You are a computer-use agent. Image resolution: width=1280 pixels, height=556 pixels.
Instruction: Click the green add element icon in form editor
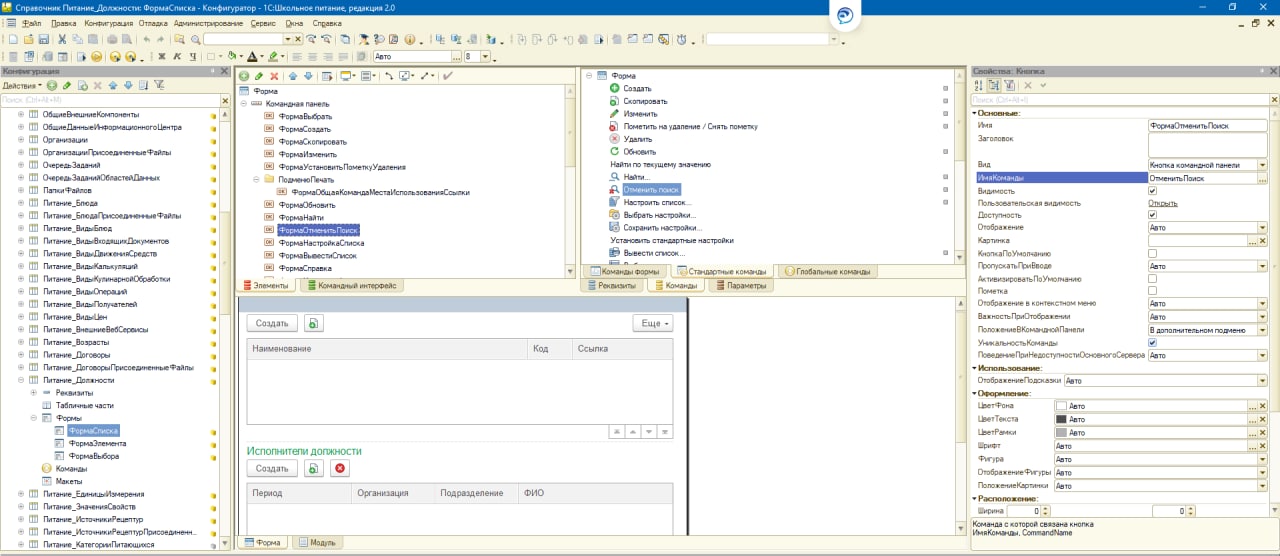click(244, 76)
